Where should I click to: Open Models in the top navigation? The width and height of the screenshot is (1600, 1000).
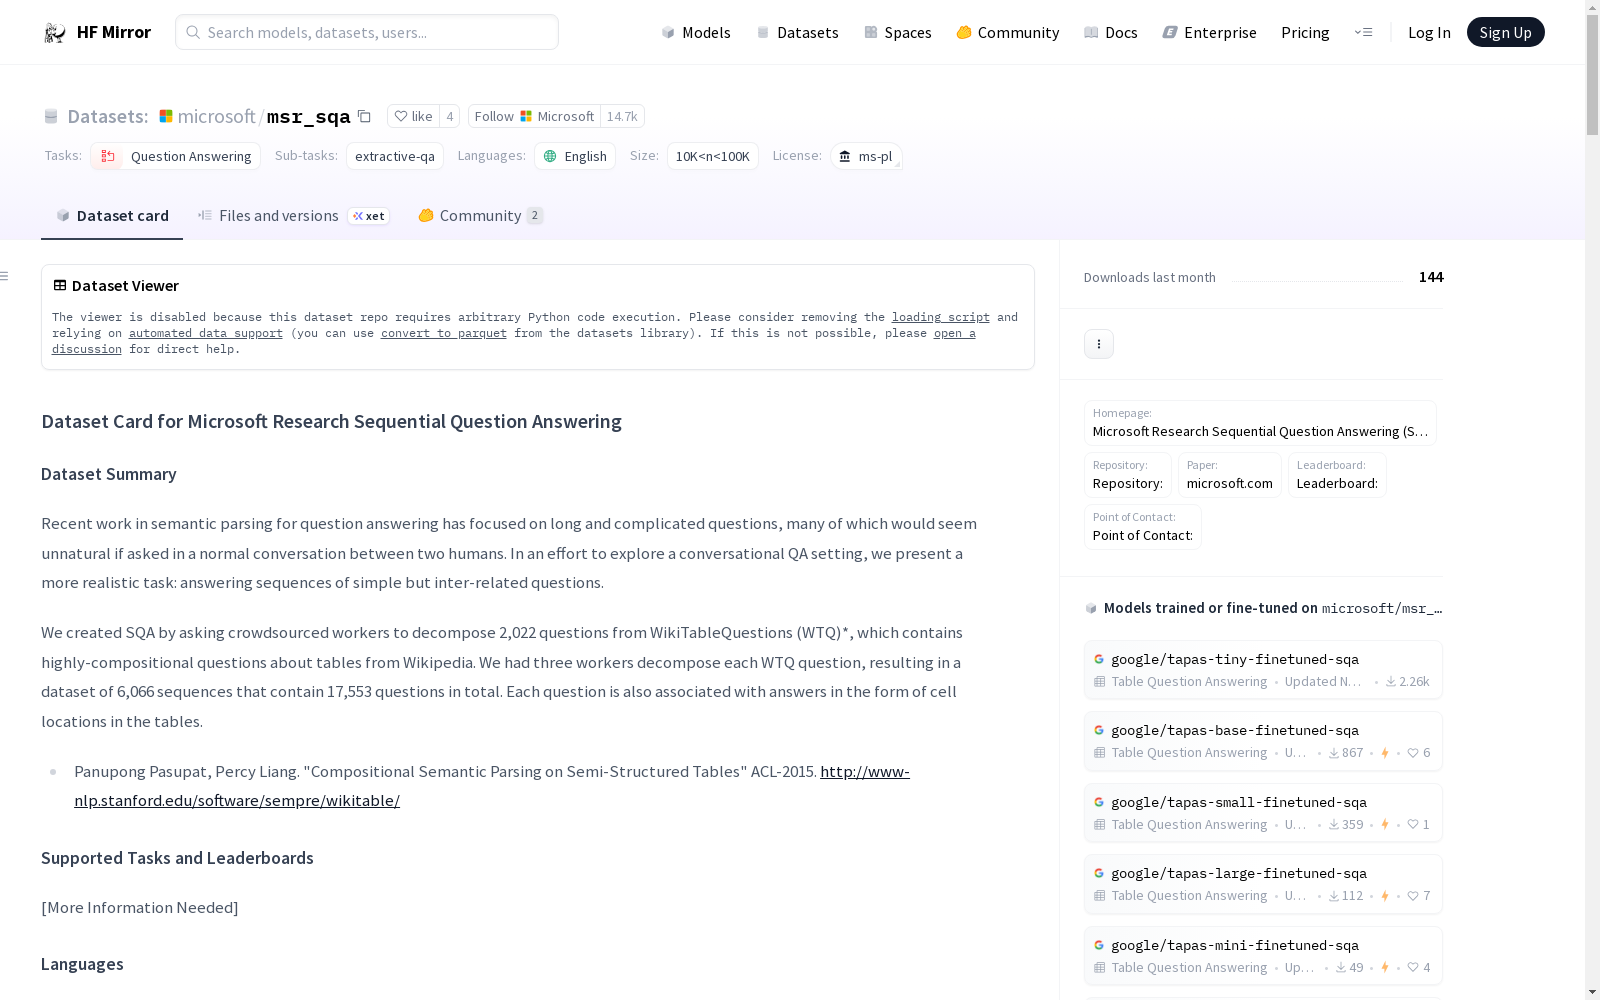696,32
